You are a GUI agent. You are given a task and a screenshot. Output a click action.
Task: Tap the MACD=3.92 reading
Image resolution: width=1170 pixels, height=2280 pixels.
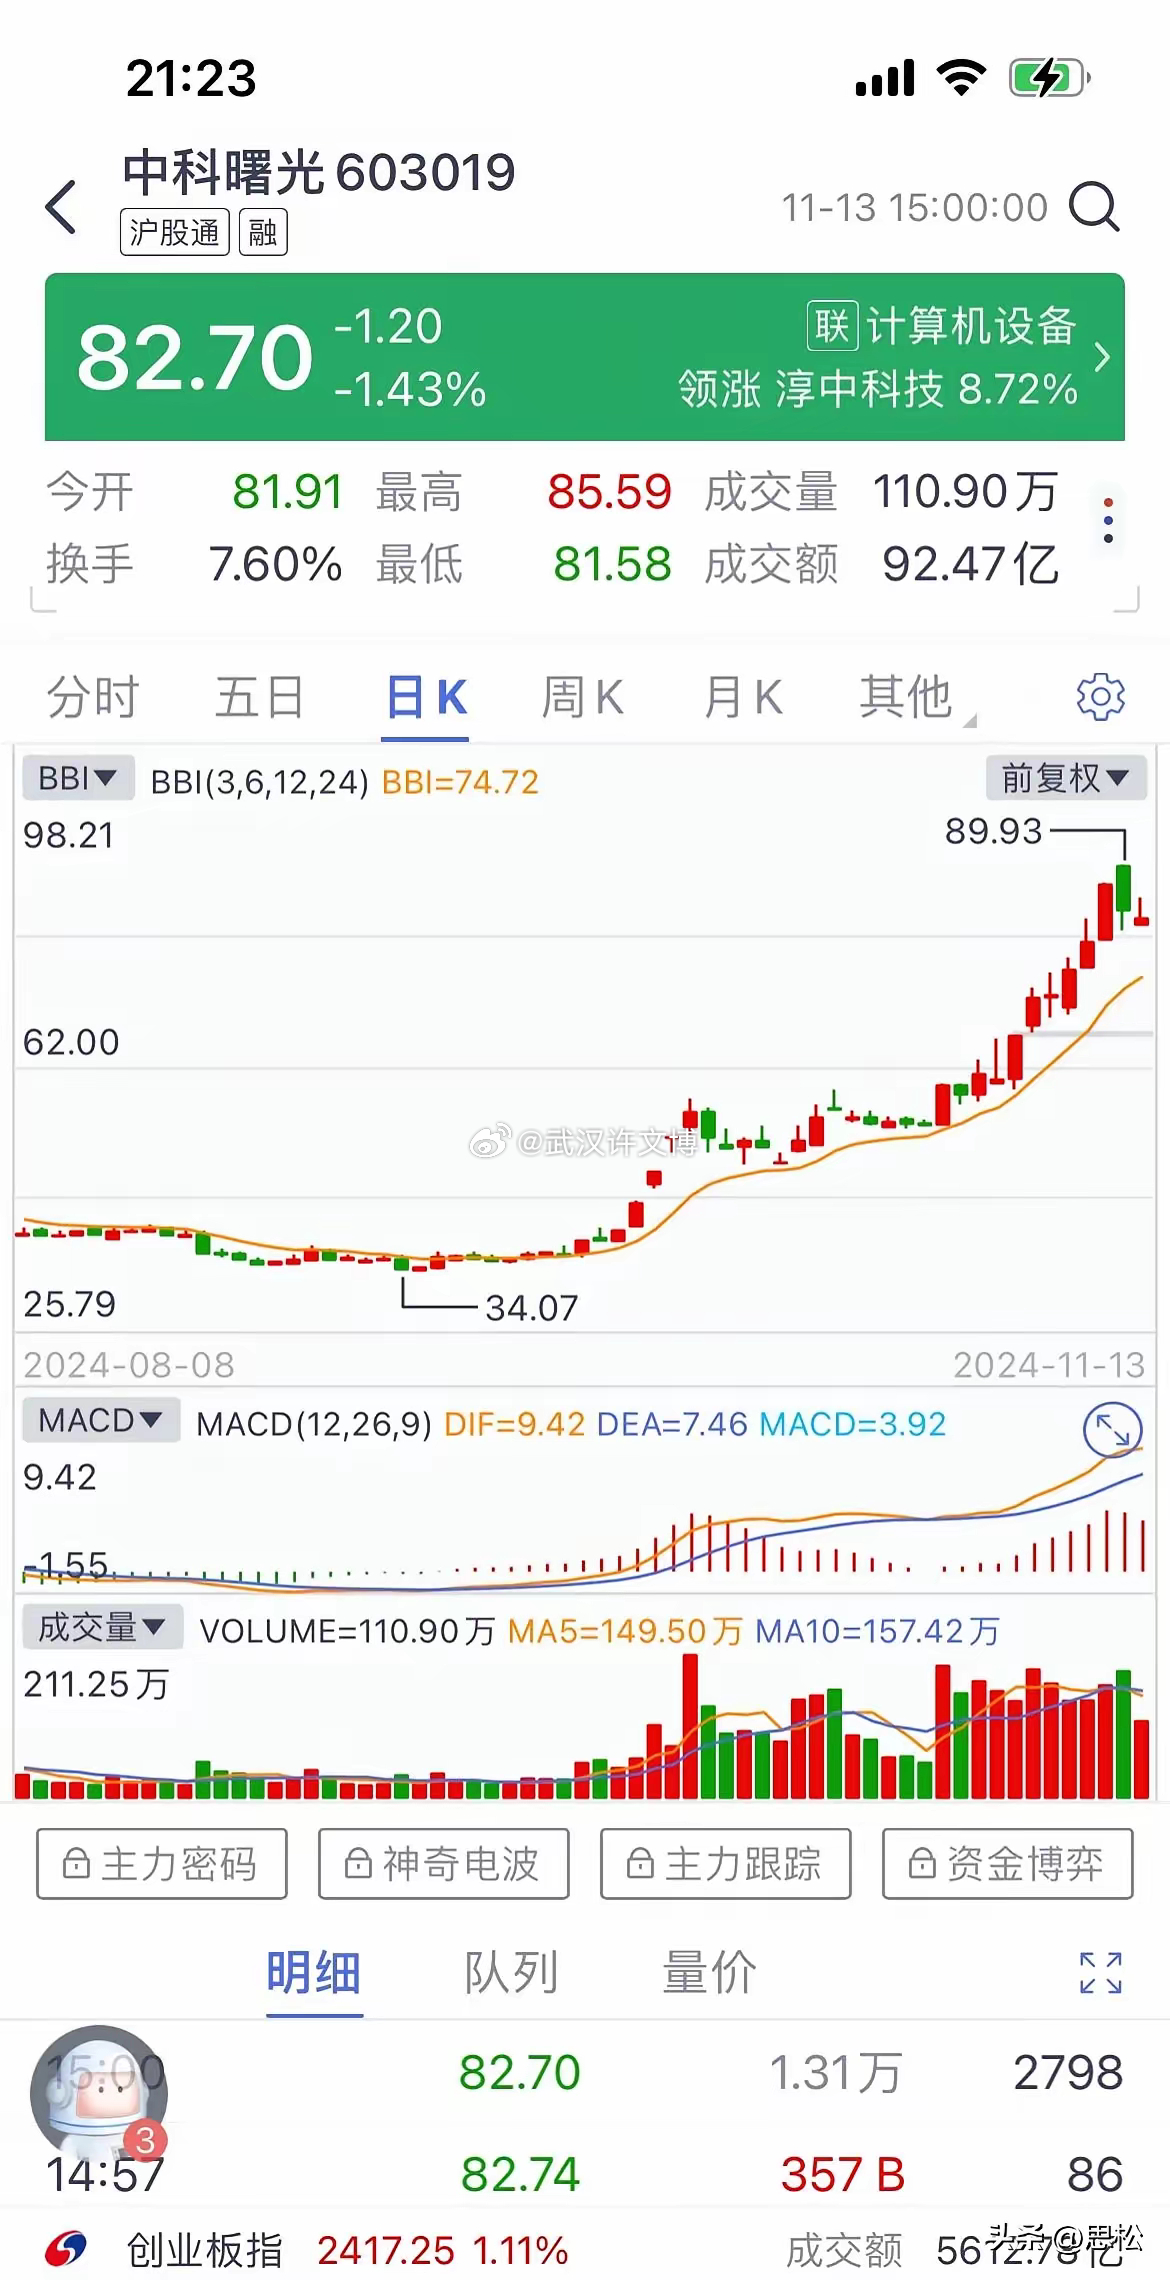point(853,1423)
